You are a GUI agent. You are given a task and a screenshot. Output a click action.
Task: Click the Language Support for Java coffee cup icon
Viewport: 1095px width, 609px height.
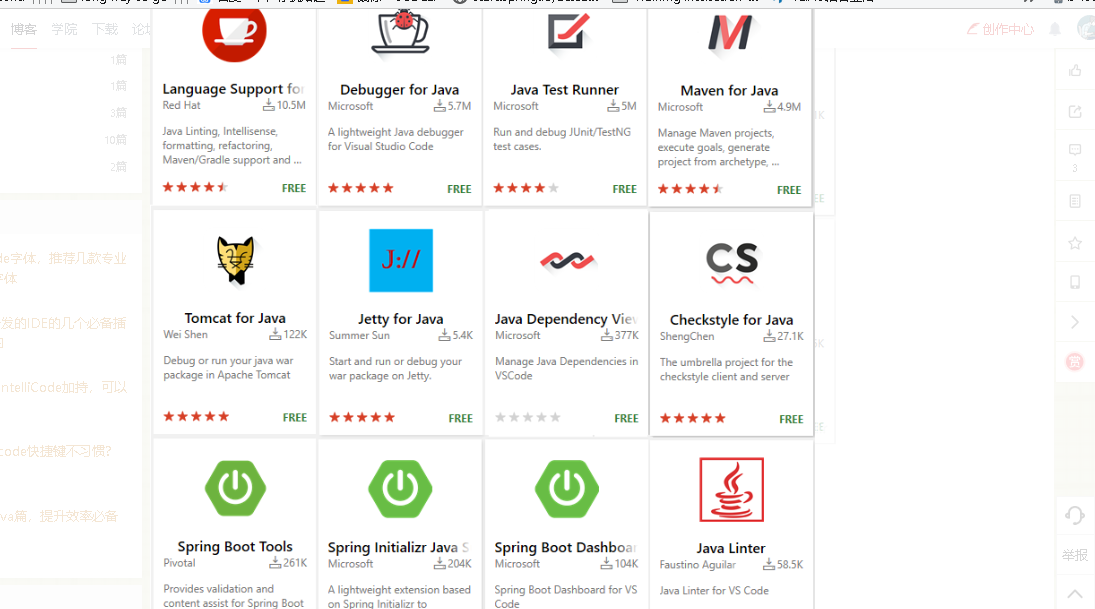(x=234, y=34)
